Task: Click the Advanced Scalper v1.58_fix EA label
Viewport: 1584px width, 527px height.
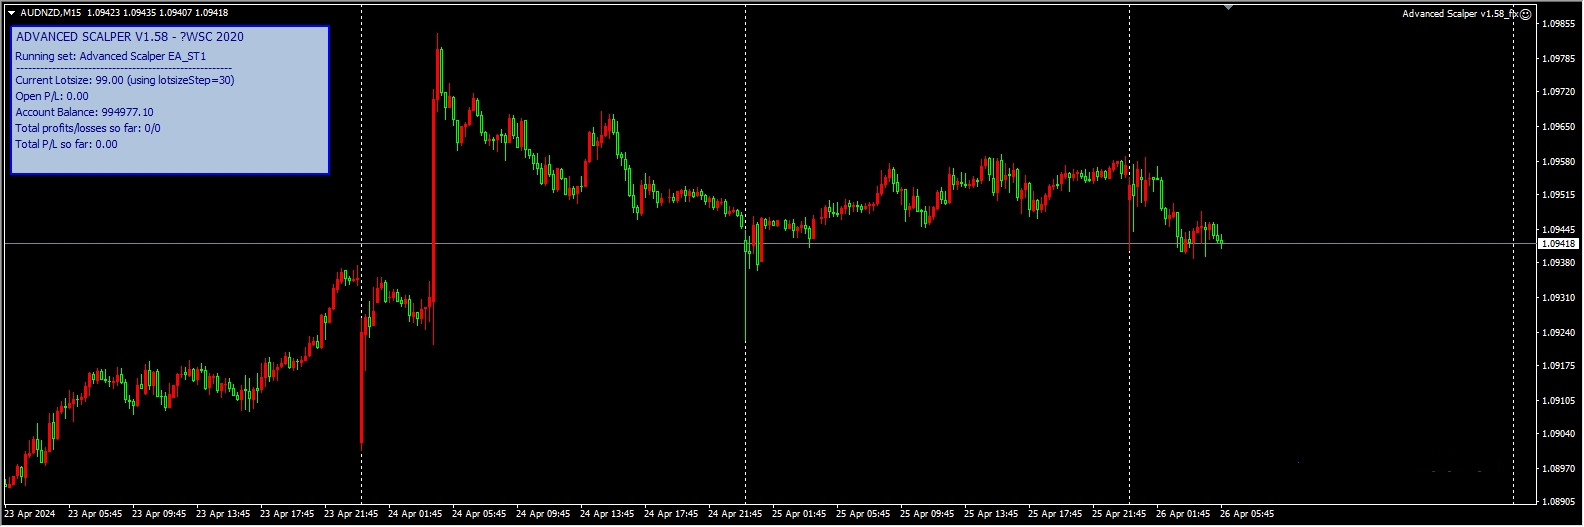Action: tap(1459, 14)
